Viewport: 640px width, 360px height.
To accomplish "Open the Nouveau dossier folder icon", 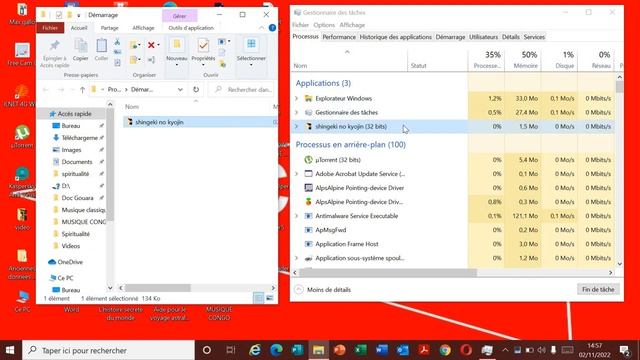I will click(177, 44).
